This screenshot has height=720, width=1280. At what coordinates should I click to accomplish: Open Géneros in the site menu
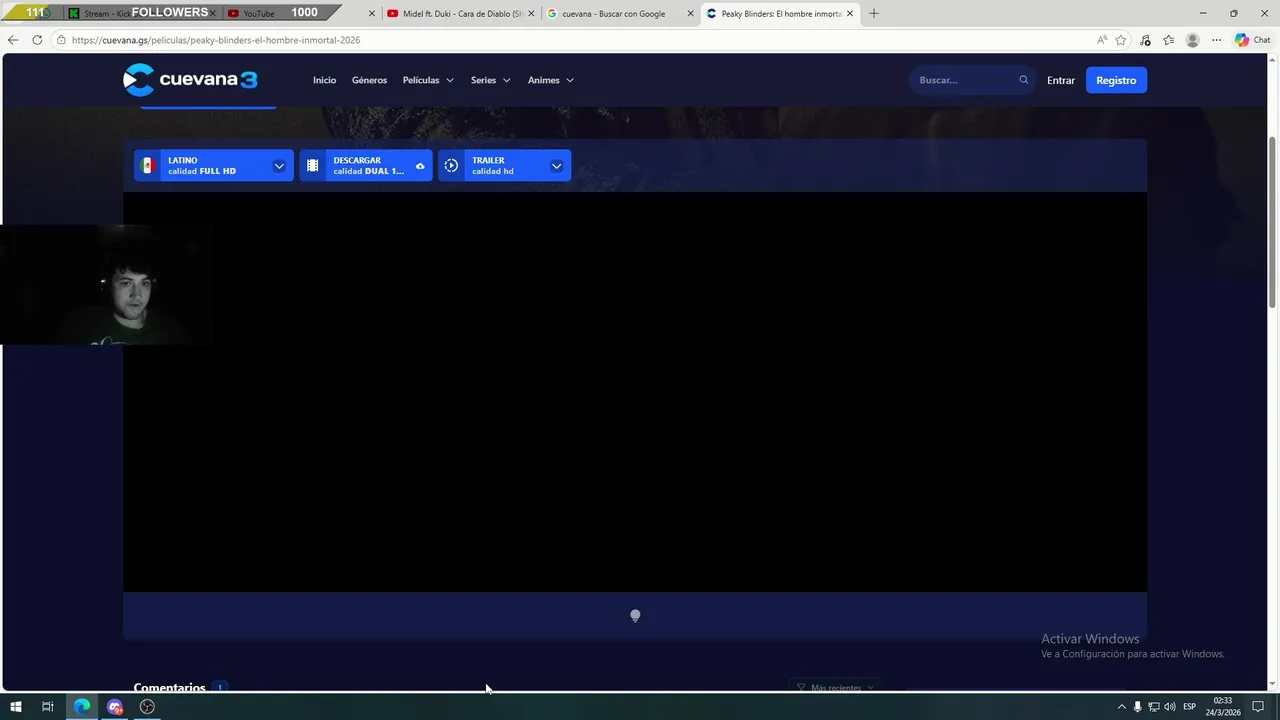coord(369,80)
